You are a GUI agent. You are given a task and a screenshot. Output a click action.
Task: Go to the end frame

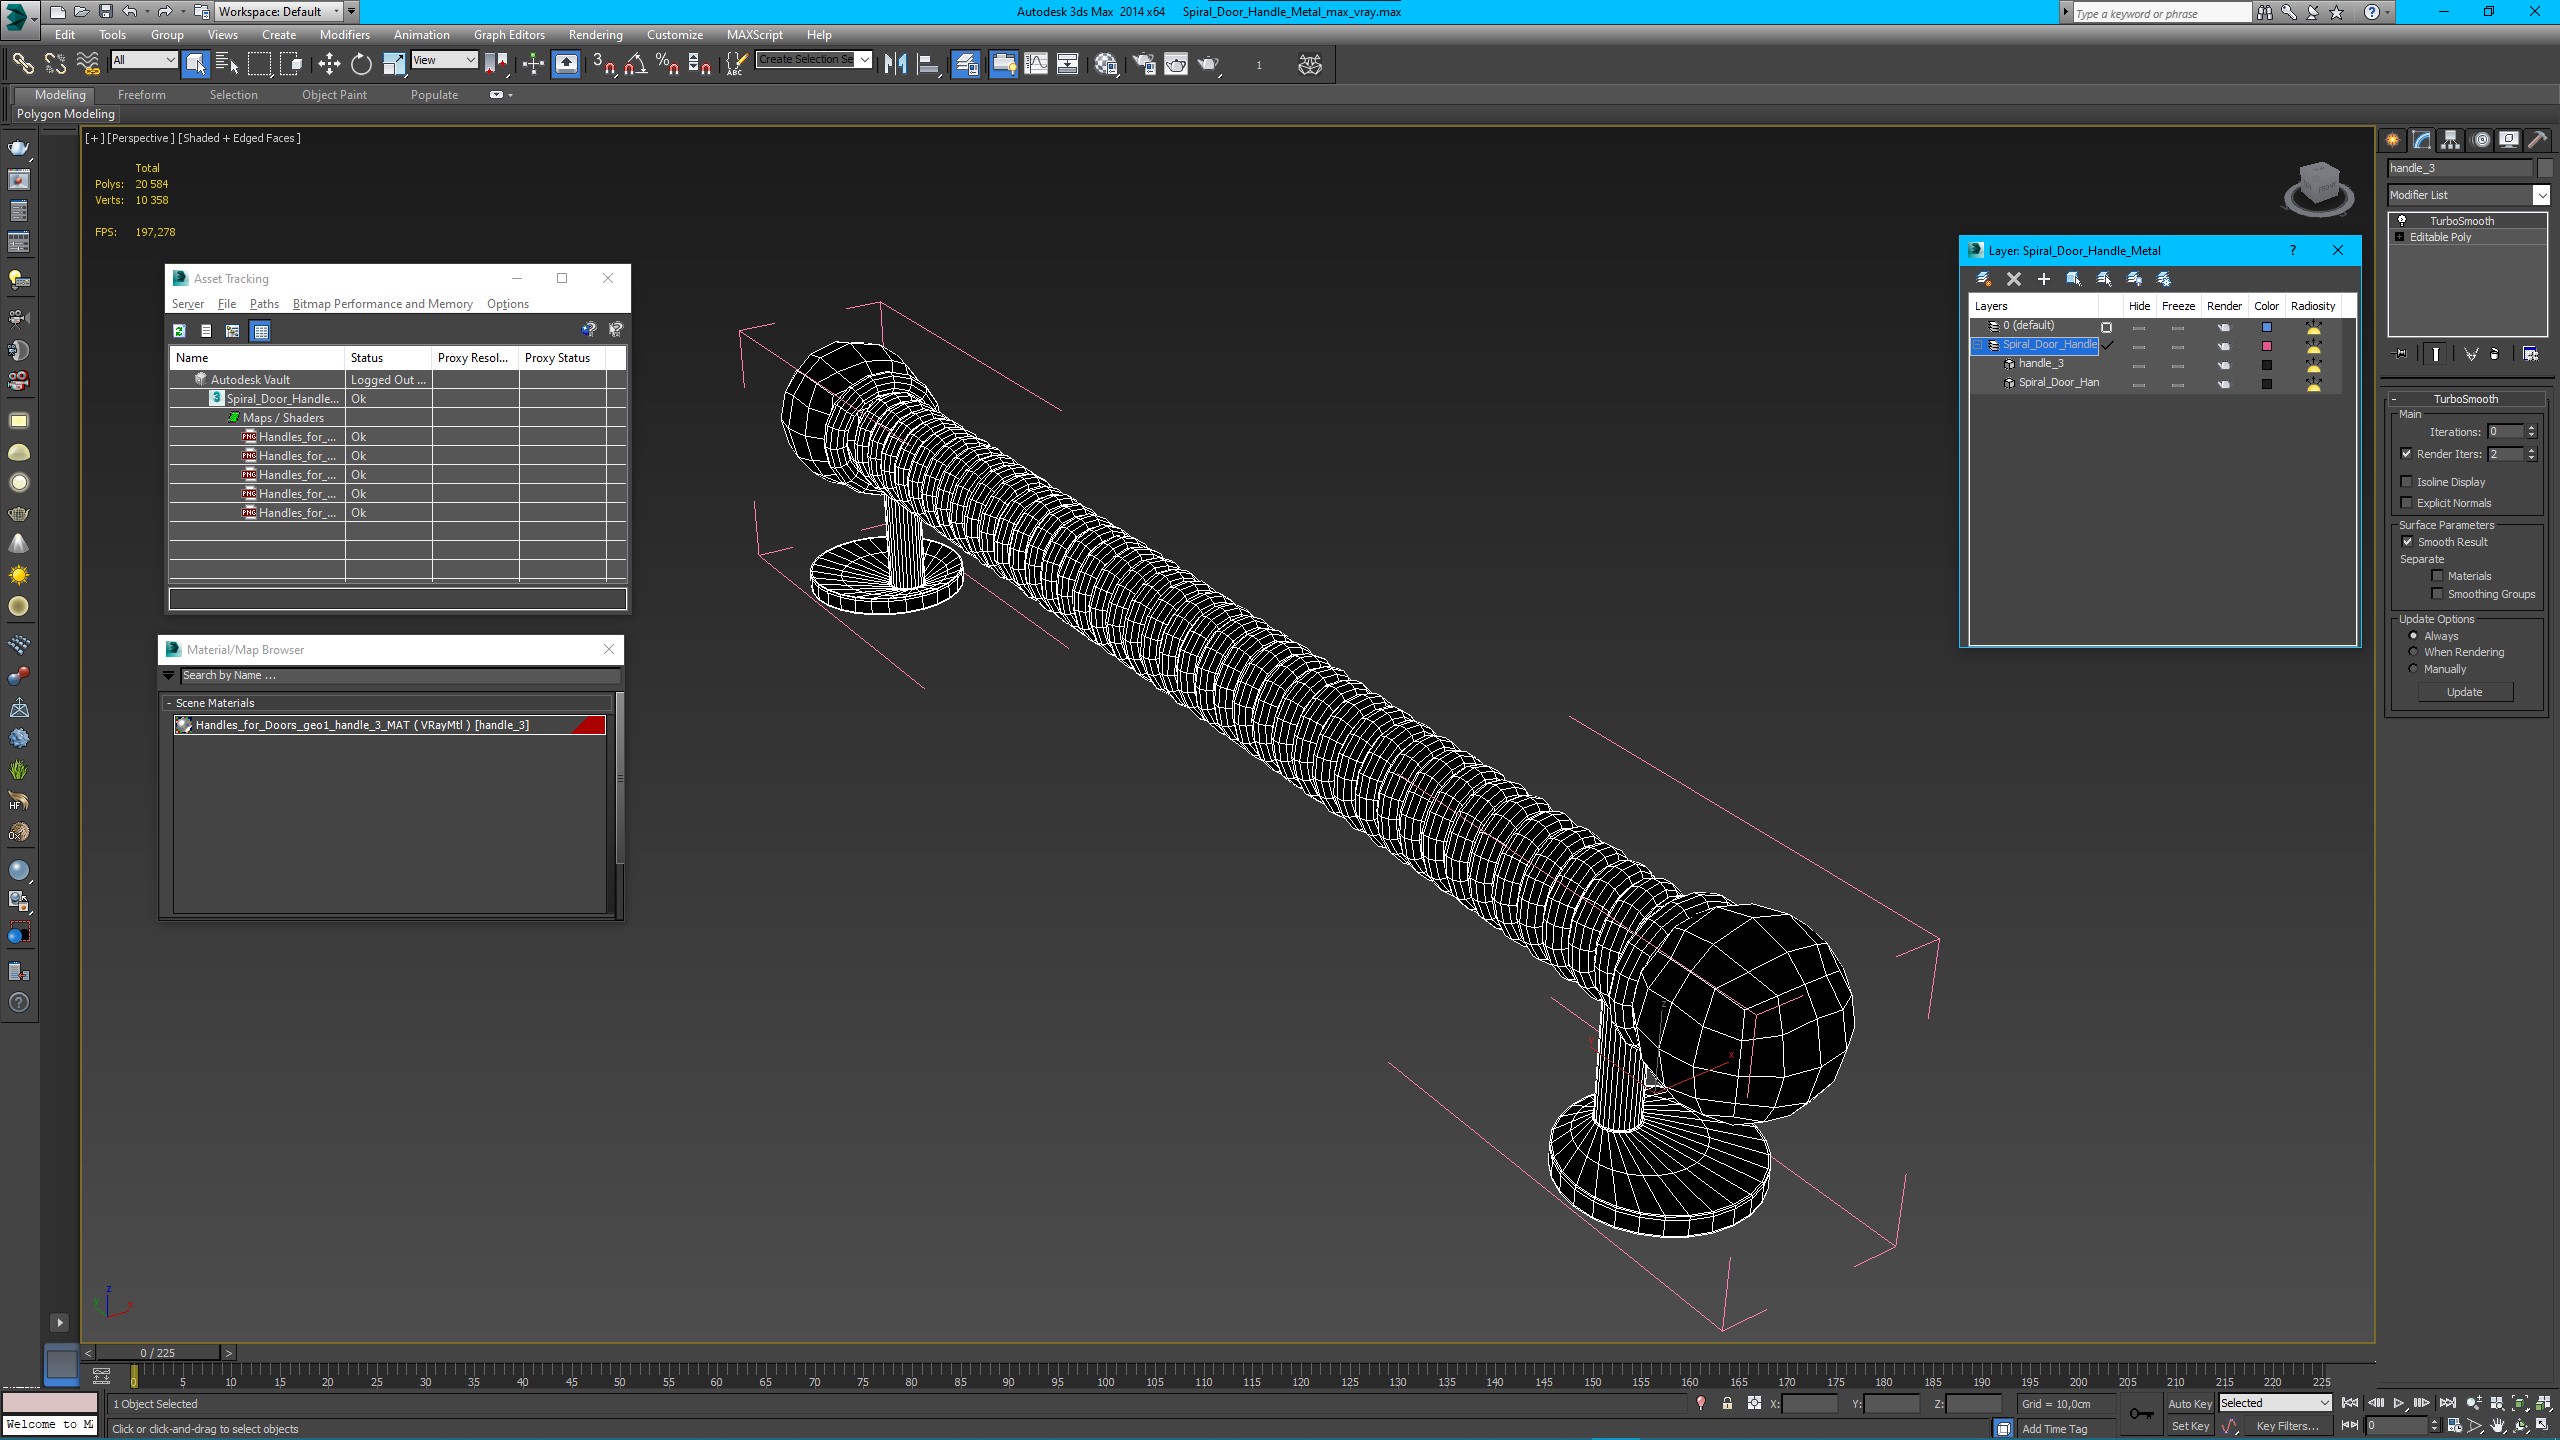coord(2447,1403)
